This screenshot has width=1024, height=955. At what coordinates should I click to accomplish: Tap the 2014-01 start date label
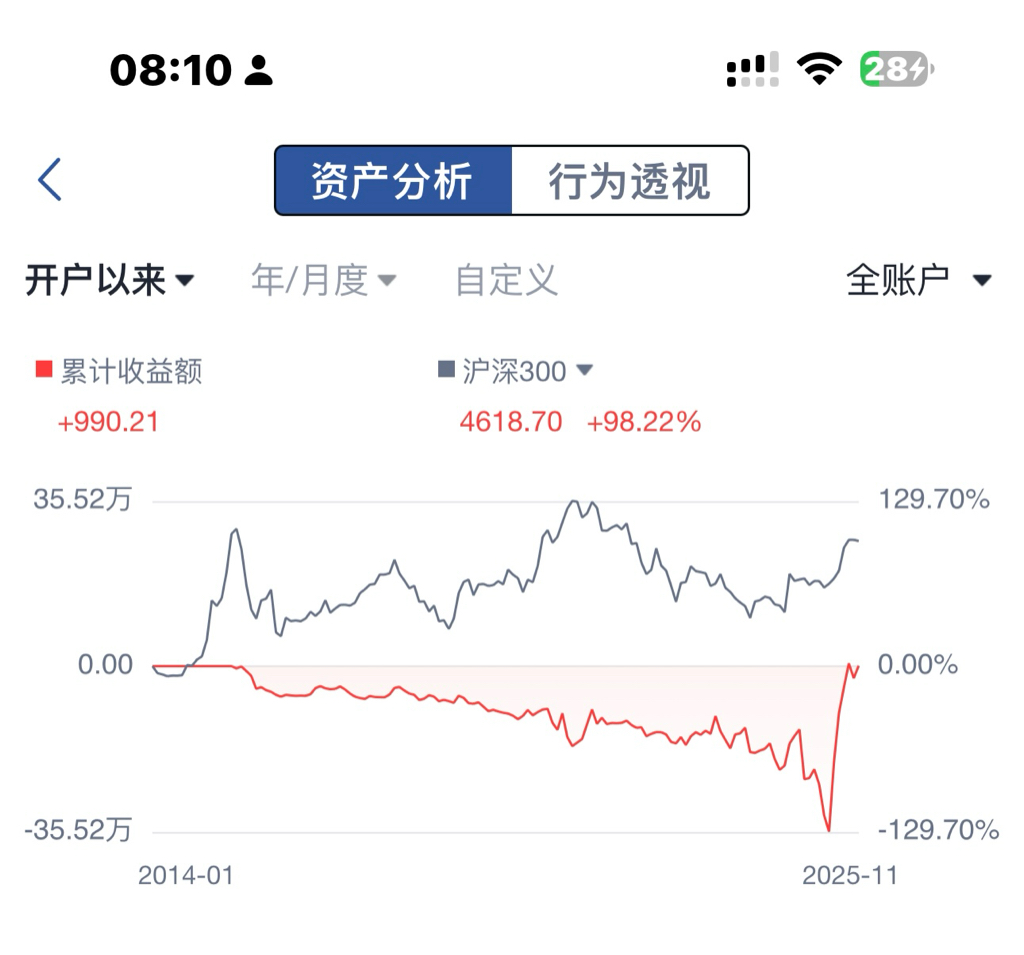(185, 875)
